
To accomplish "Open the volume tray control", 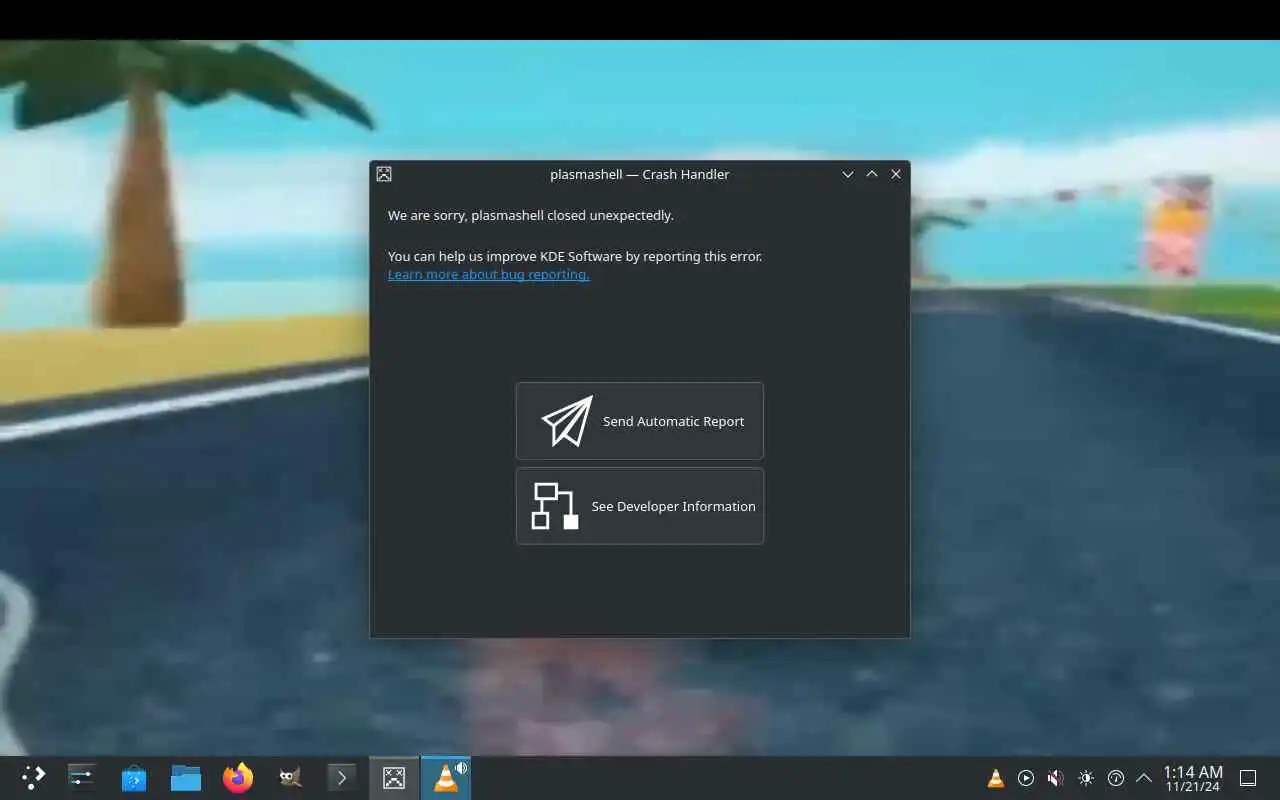I will coord(1056,778).
